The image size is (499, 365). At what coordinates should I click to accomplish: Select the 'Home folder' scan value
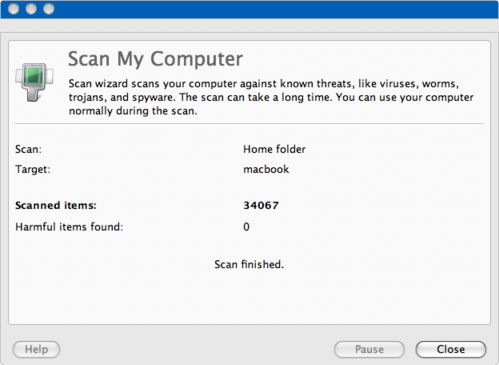tap(274, 149)
